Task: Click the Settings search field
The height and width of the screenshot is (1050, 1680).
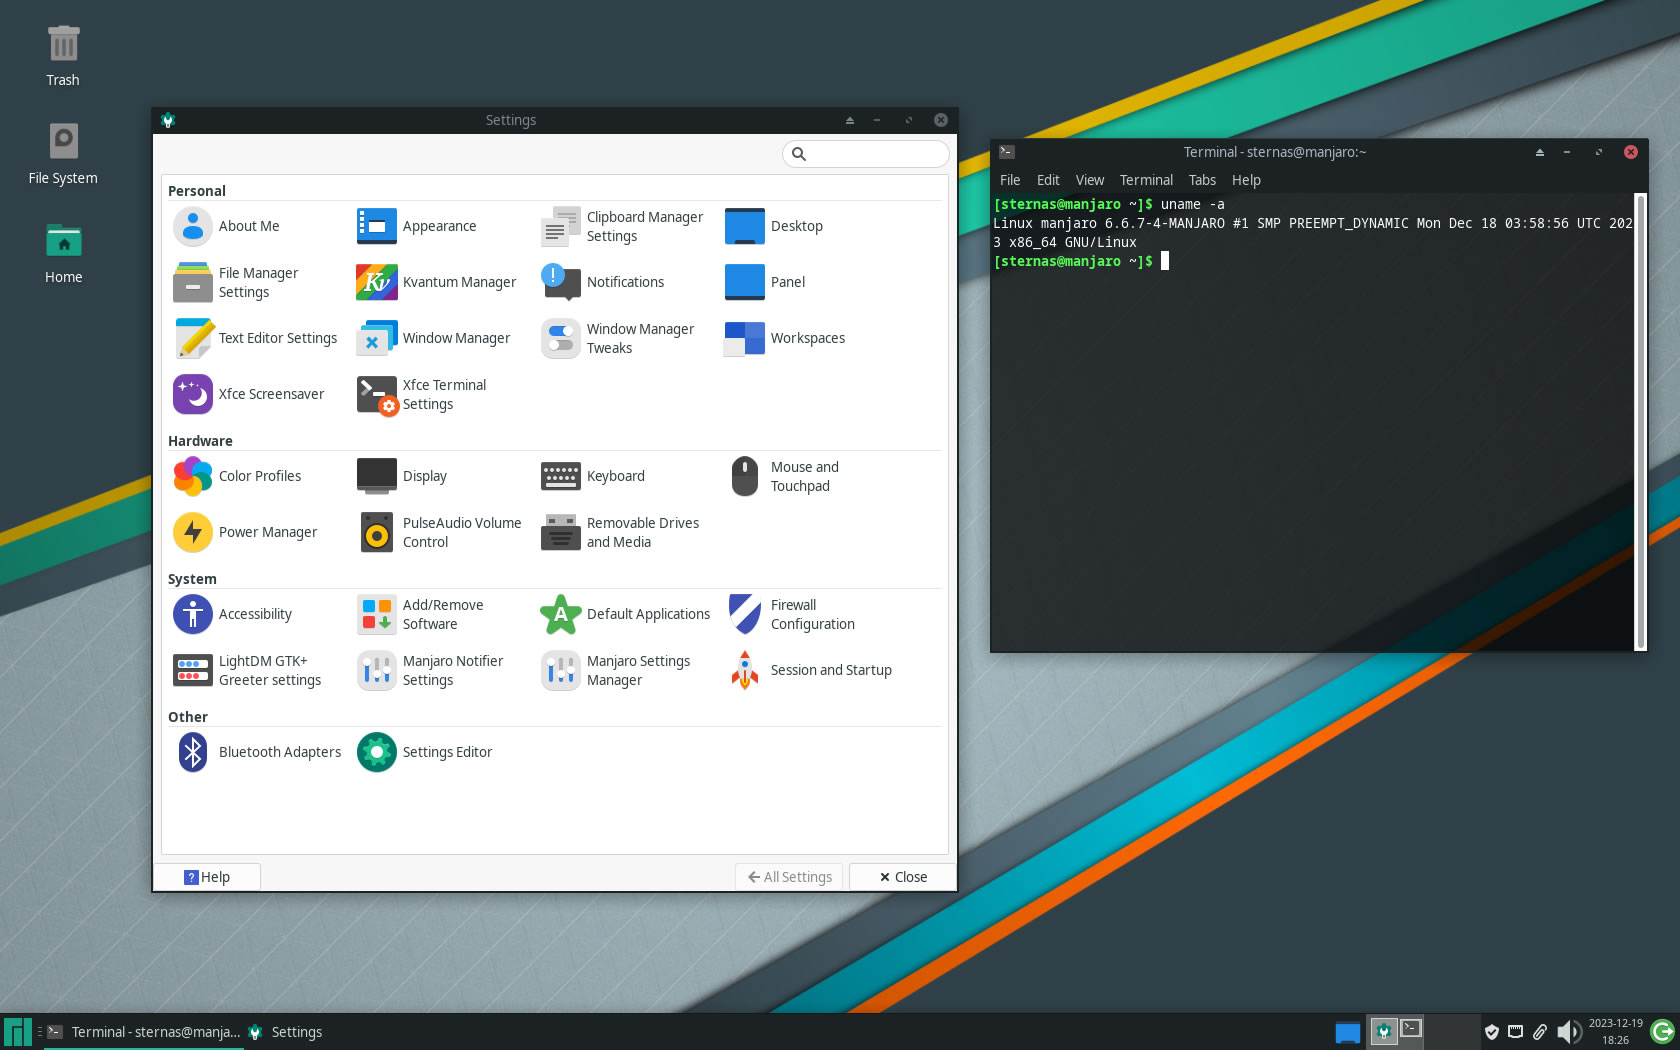Action: tap(865, 154)
